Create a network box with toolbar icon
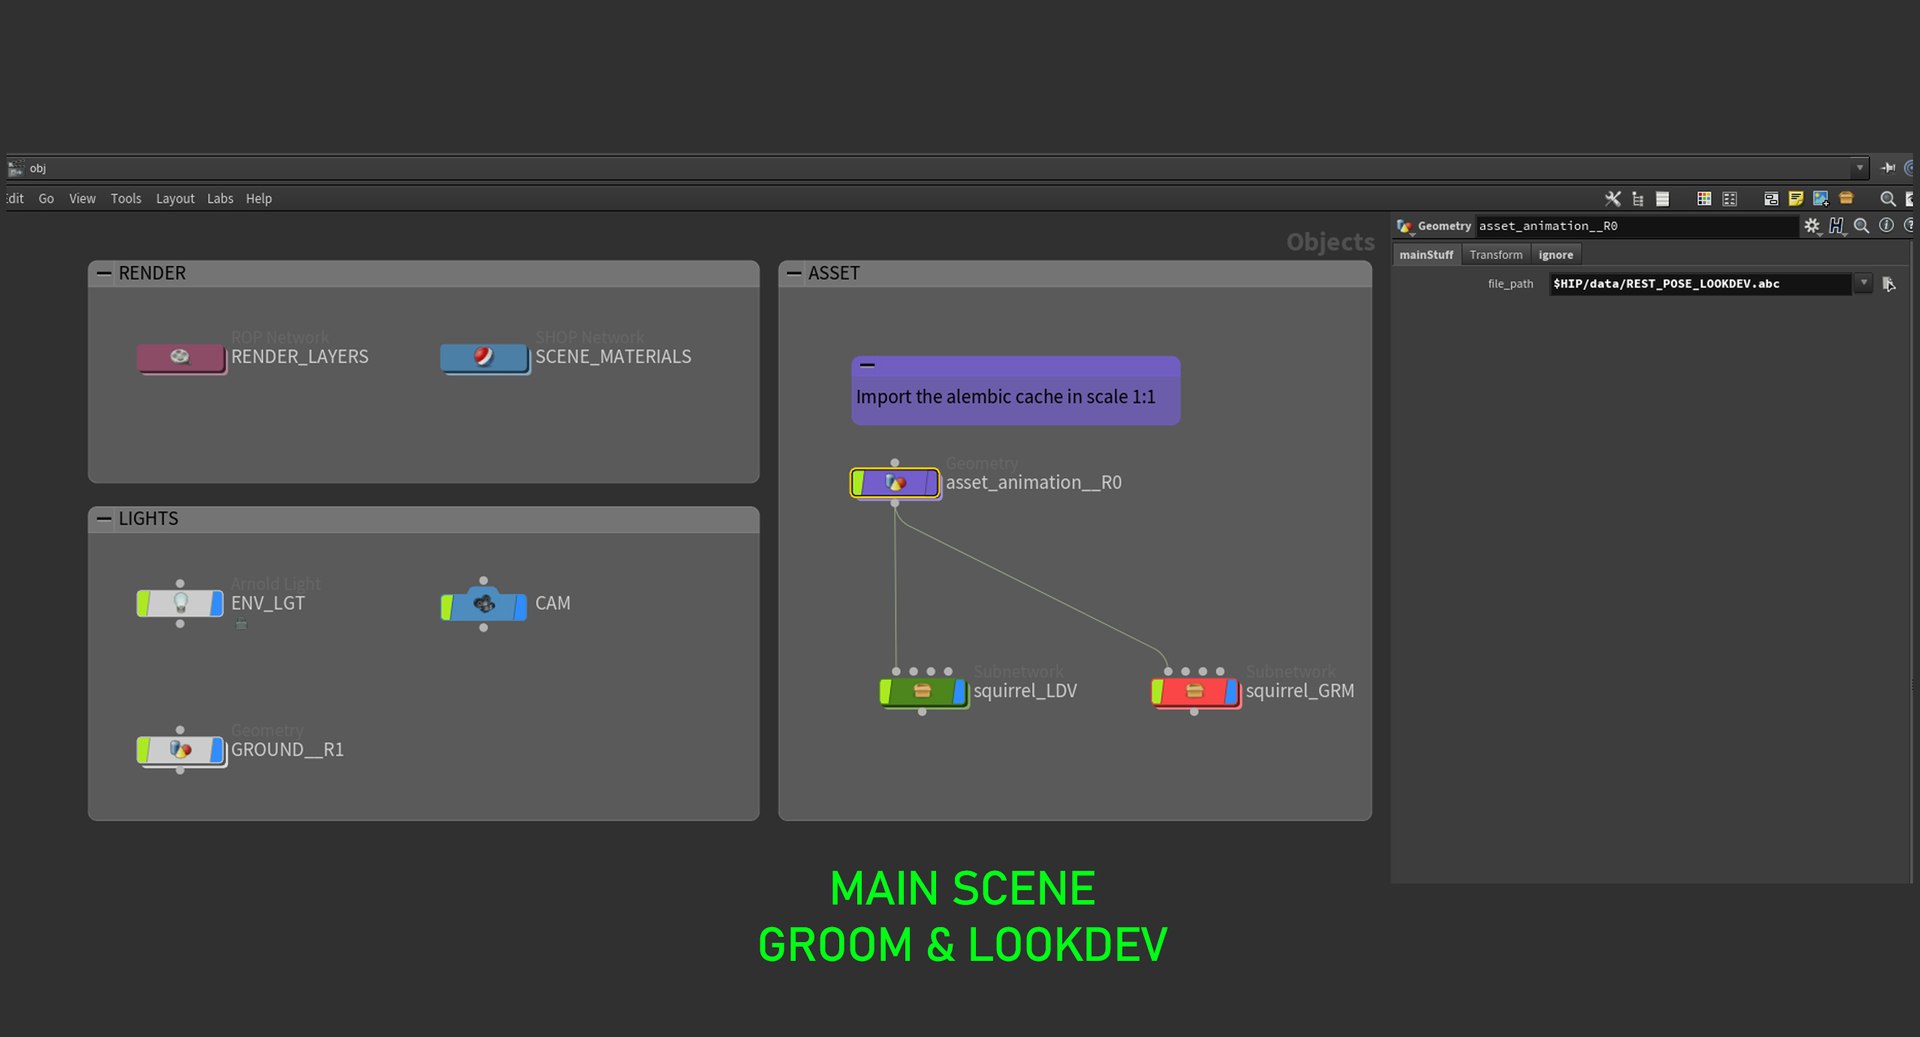Image resolution: width=1920 pixels, height=1037 pixels. [x=1771, y=199]
